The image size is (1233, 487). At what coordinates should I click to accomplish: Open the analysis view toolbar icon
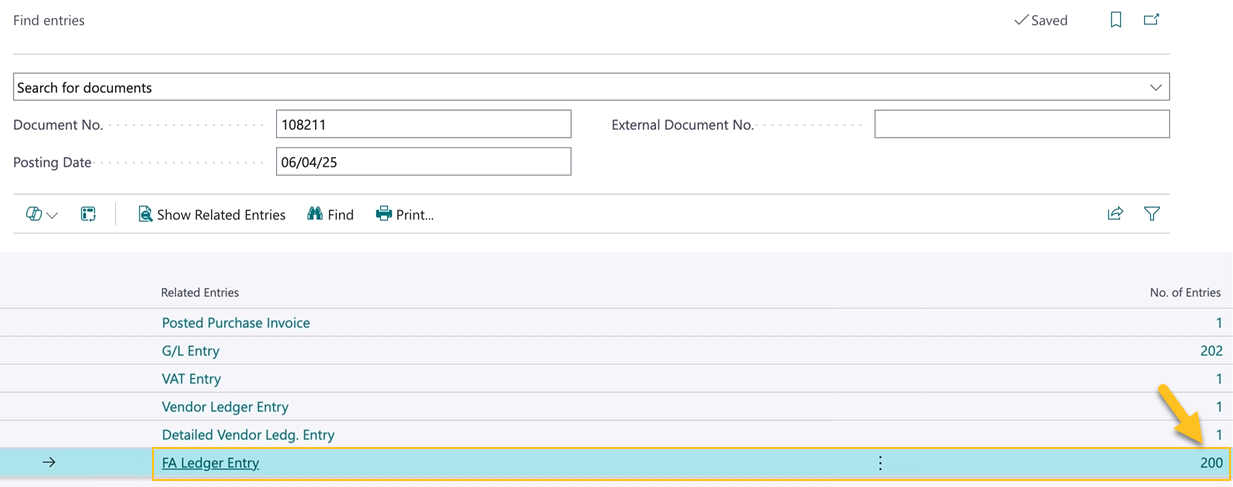click(x=88, y=214)
